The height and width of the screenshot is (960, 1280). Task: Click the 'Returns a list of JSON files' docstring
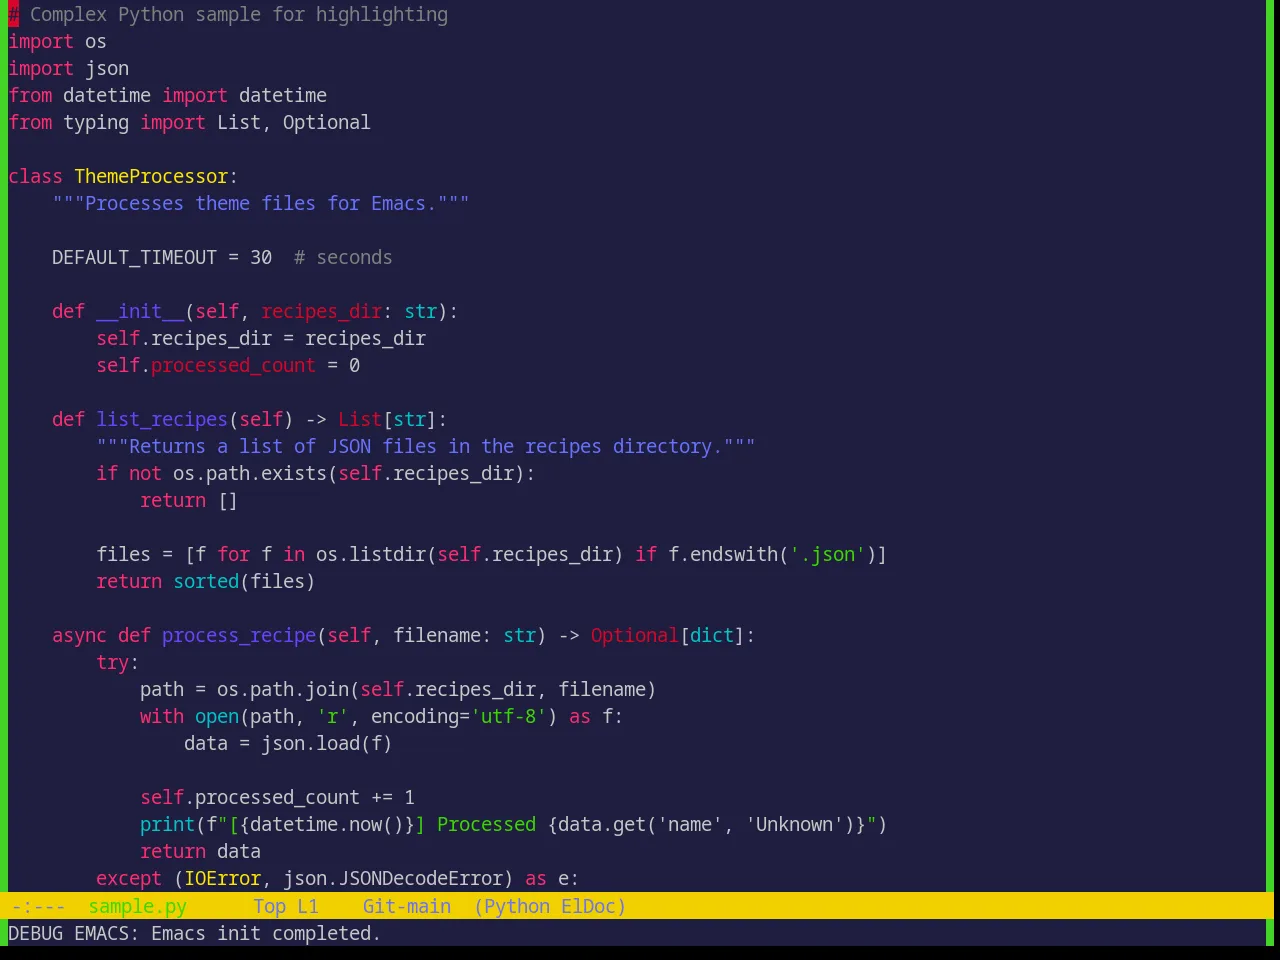pyautogui.click(x=426, y=446)
